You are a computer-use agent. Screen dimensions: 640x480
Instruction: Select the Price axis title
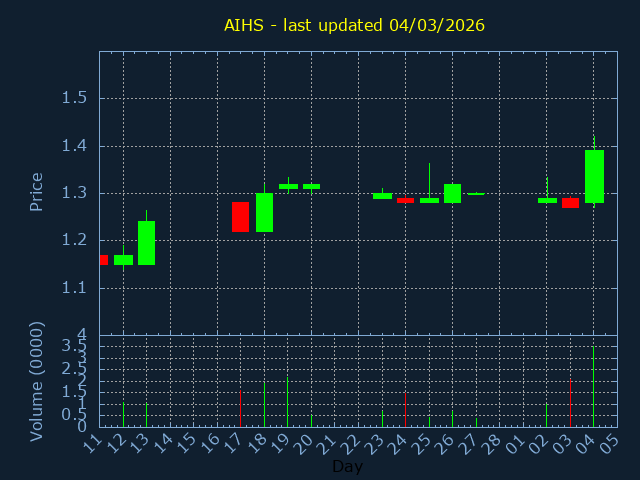tap(36, 192)
